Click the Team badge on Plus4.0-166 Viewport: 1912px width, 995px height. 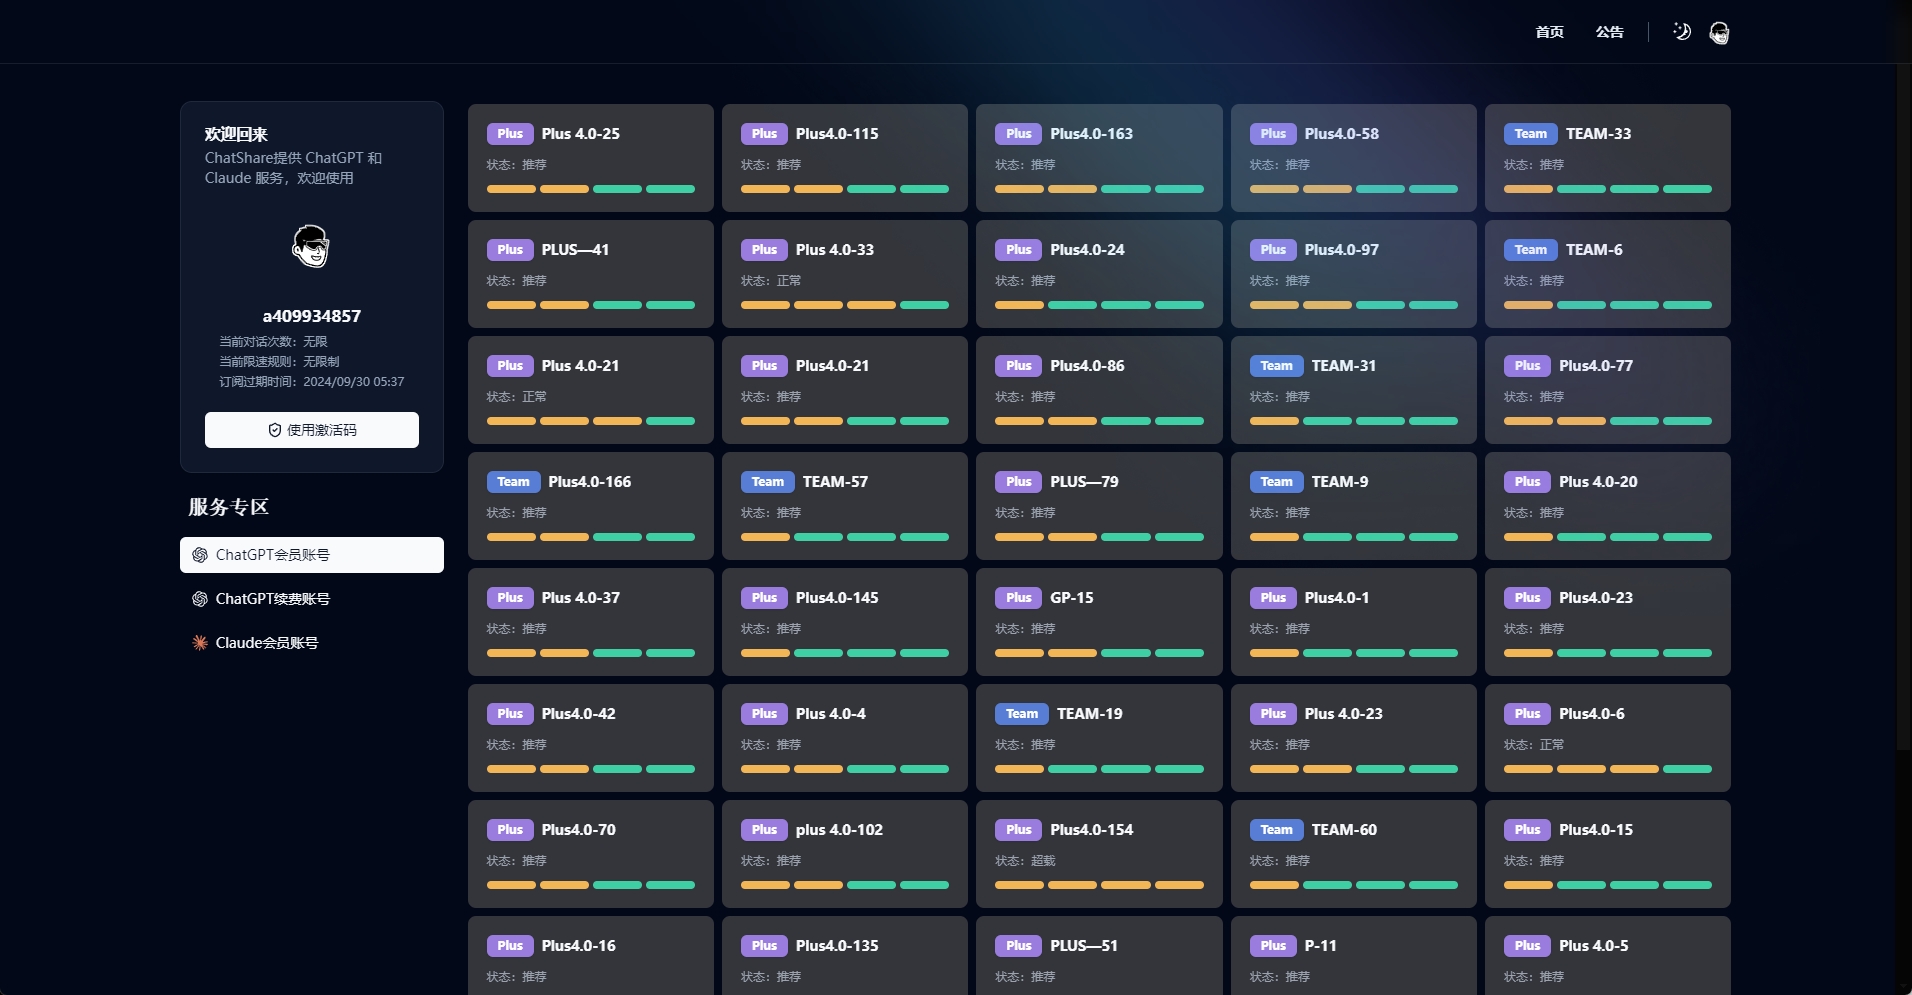513,482
